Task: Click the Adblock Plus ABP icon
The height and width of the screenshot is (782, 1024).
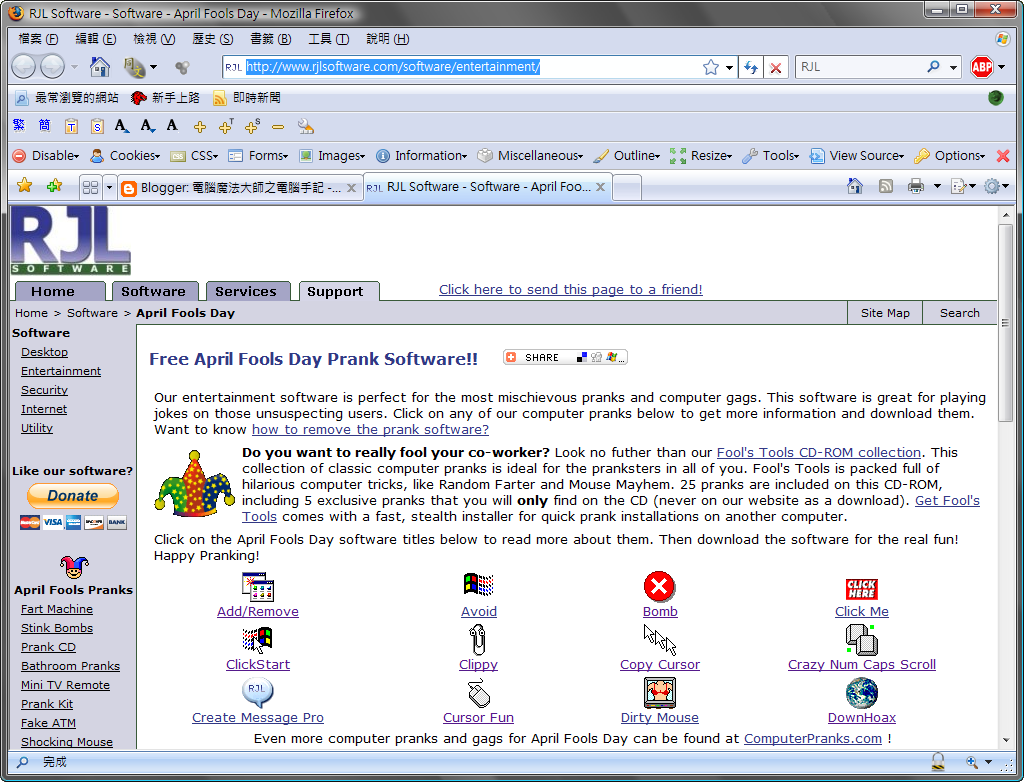Action: (982, 67)
